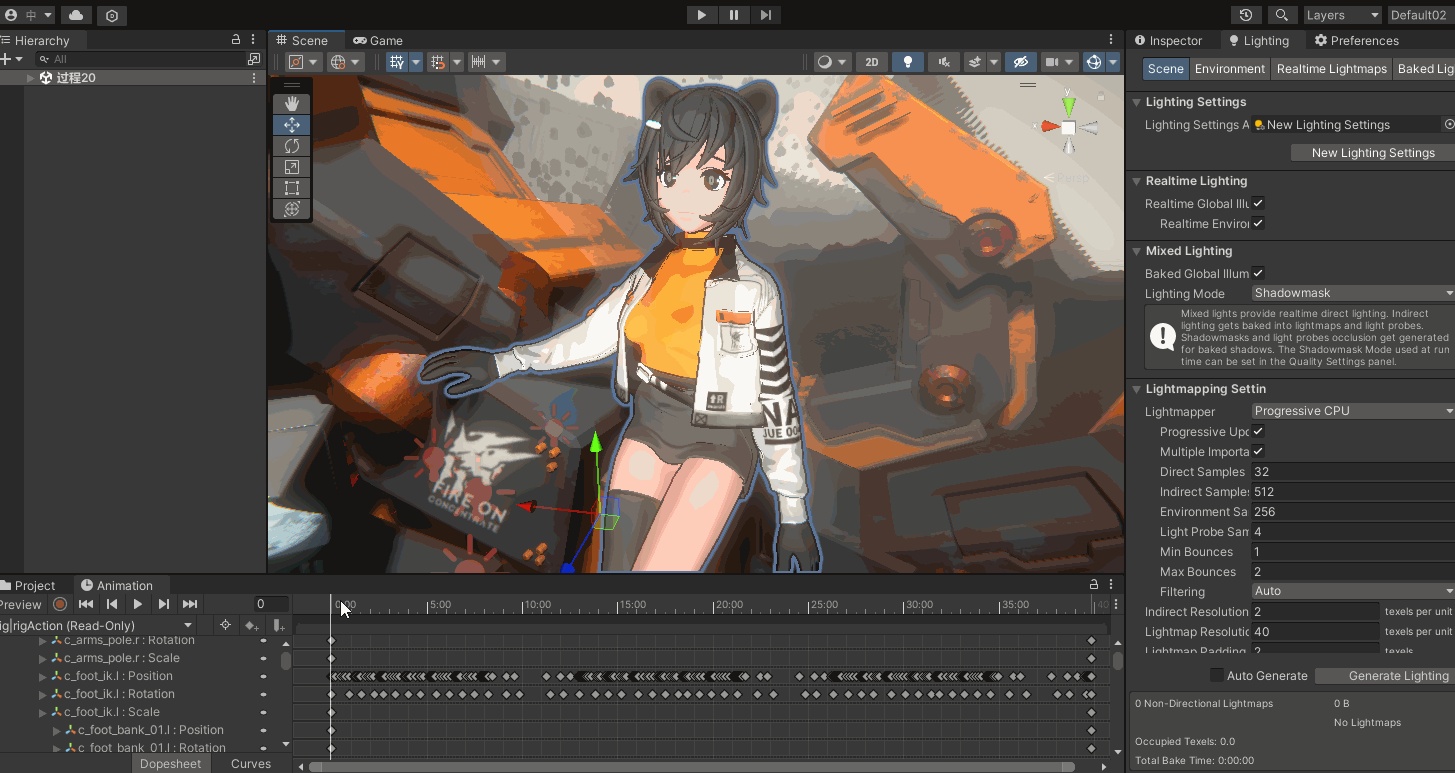This screenshot has height=773, width=1455.
Task: Open the Unity services settings icon
Action: tap(112, 15)
